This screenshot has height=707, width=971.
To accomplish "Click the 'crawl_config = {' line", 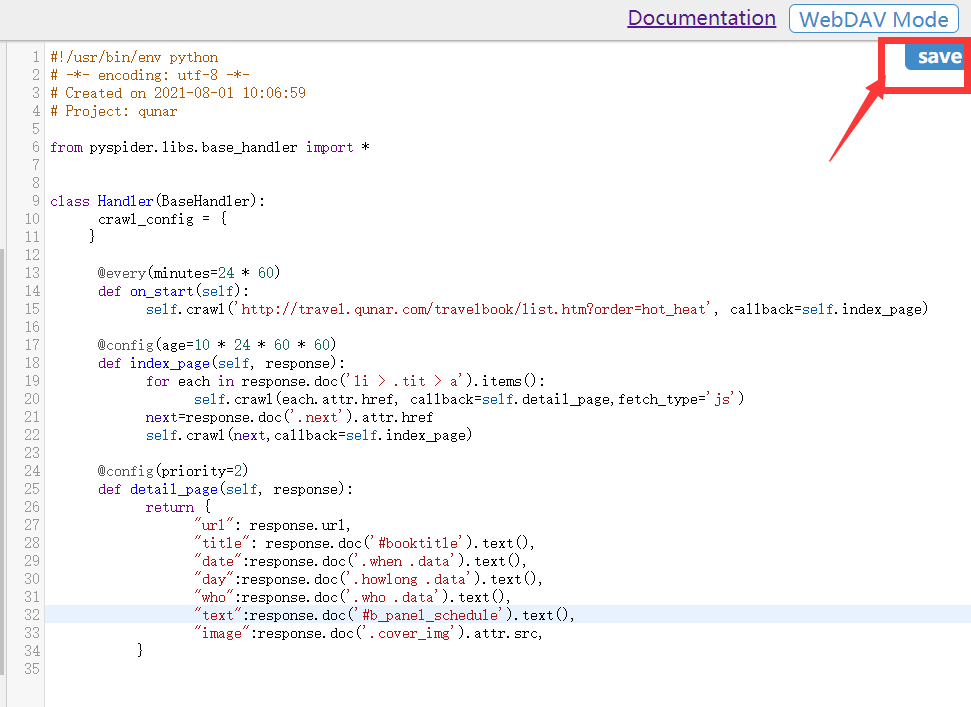I will pos(163,219).
